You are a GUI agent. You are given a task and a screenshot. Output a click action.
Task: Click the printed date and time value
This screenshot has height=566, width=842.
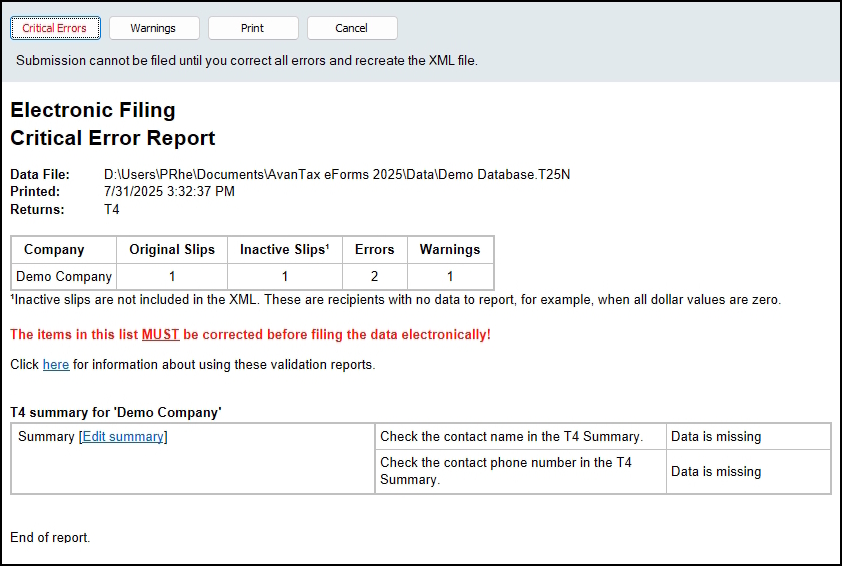(x=169, y=192)
